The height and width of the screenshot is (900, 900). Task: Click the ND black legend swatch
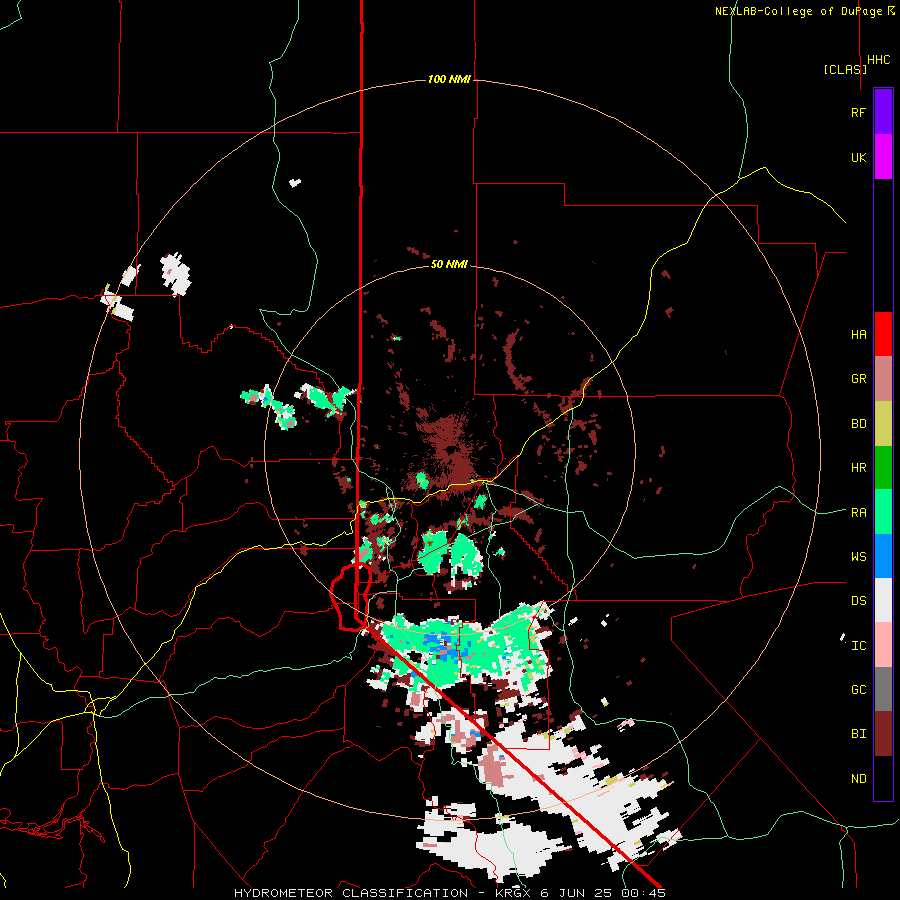(x=883, y=778)
